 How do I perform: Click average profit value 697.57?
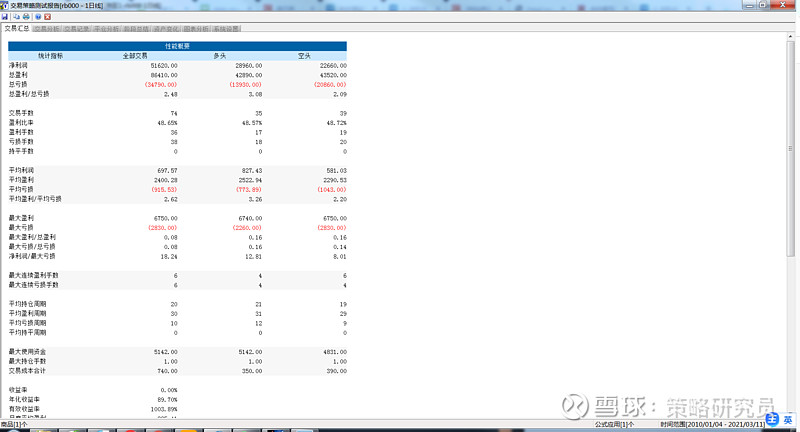point(167,170)
